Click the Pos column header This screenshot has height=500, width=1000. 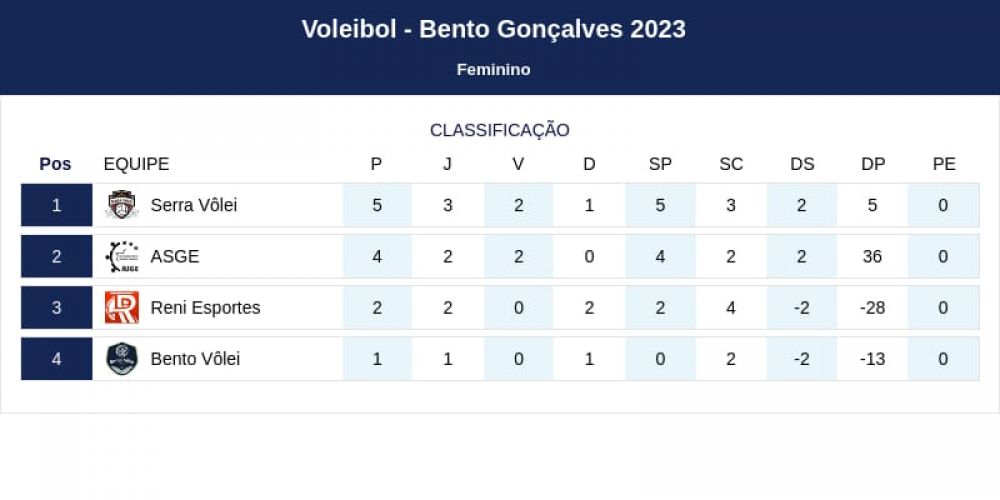(x=55, y=164)
